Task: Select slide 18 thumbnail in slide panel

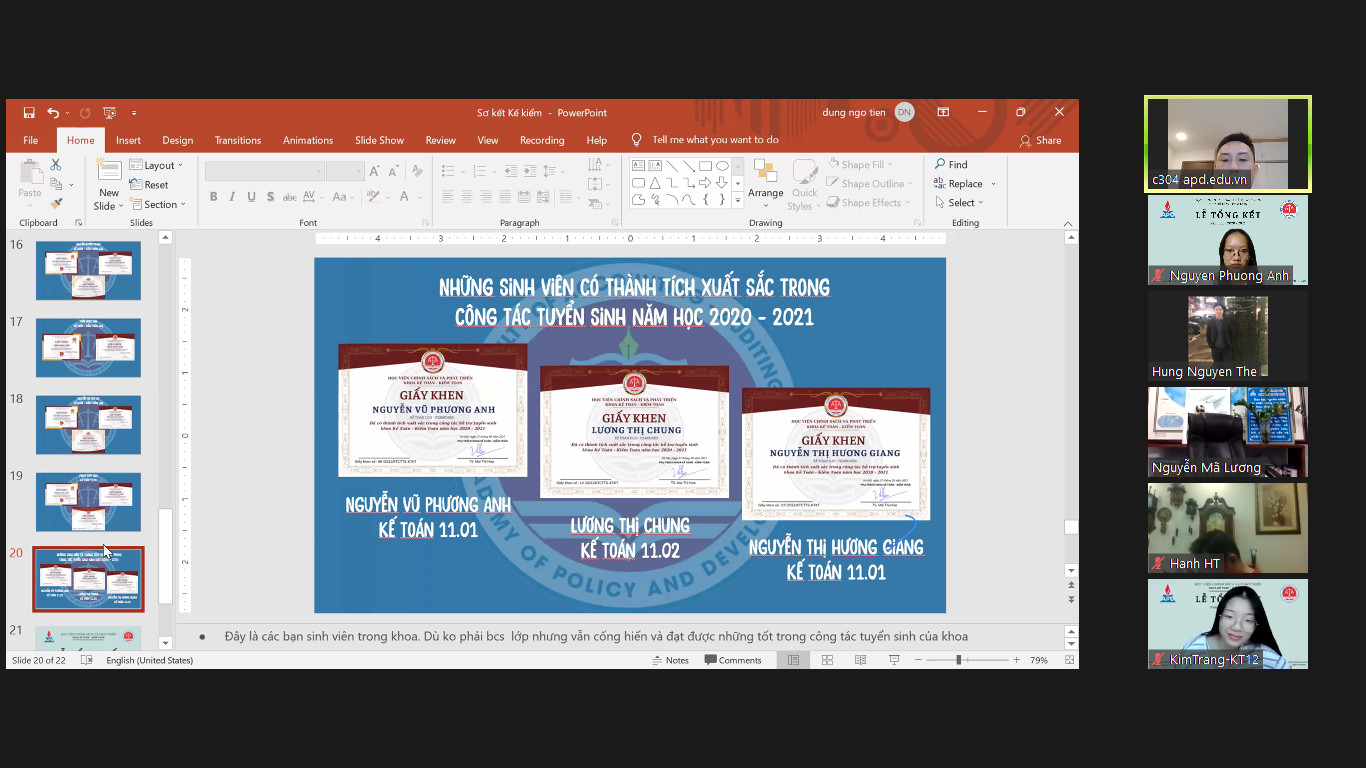Action: pyautogui.click(x=88, y=424)
